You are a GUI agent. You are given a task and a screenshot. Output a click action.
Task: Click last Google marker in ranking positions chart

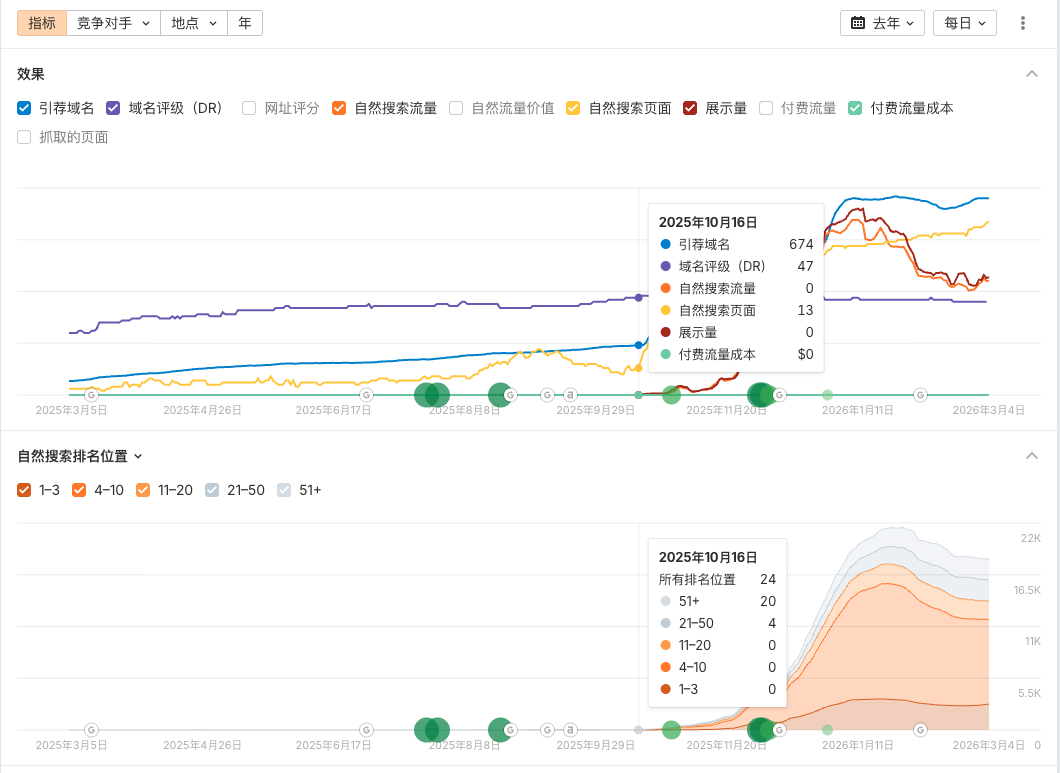tap(920, 730)
